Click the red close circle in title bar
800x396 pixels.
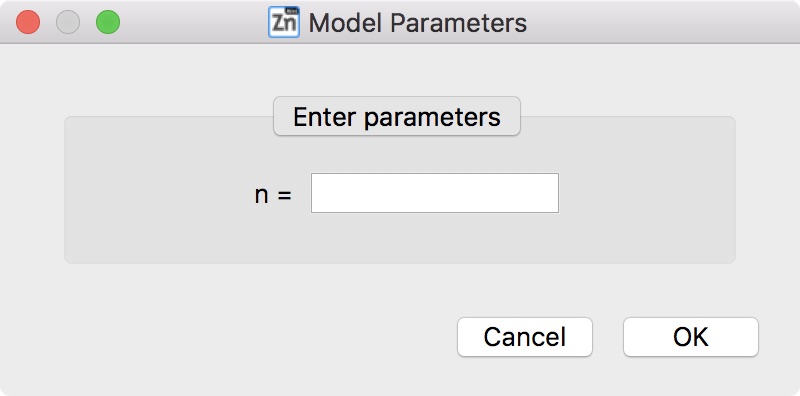coord(28,22)
